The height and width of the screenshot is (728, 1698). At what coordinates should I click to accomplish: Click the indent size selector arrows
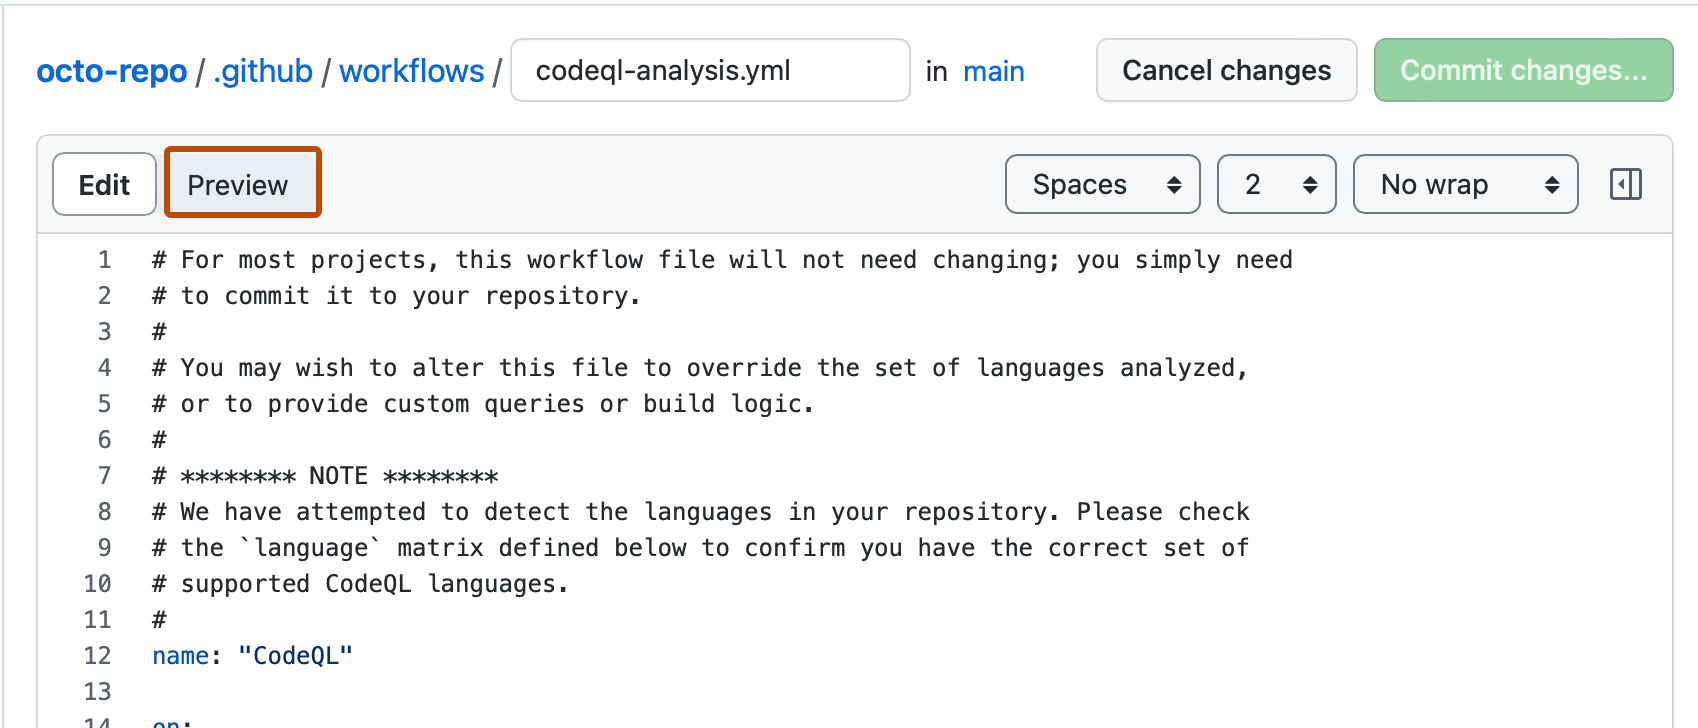pos(1311,184)
